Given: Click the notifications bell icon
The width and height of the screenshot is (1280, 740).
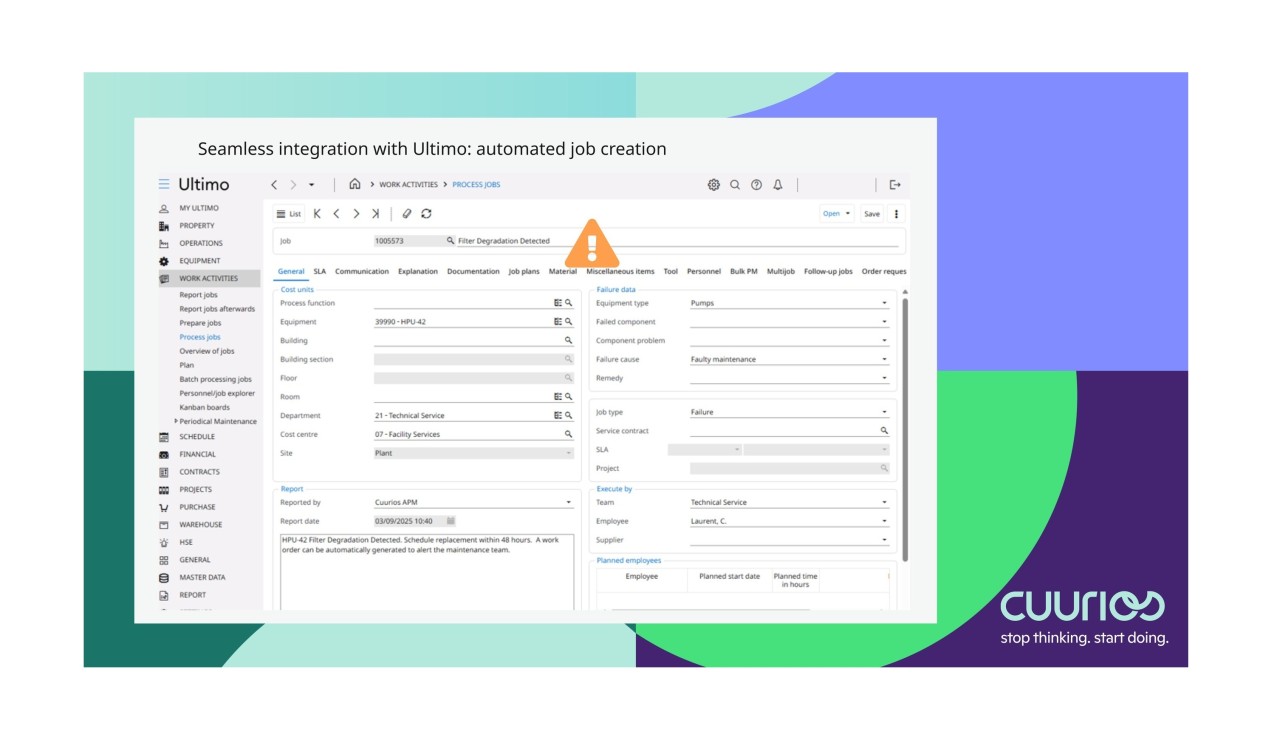Looking at the screenshot, I should coord(777,184).
